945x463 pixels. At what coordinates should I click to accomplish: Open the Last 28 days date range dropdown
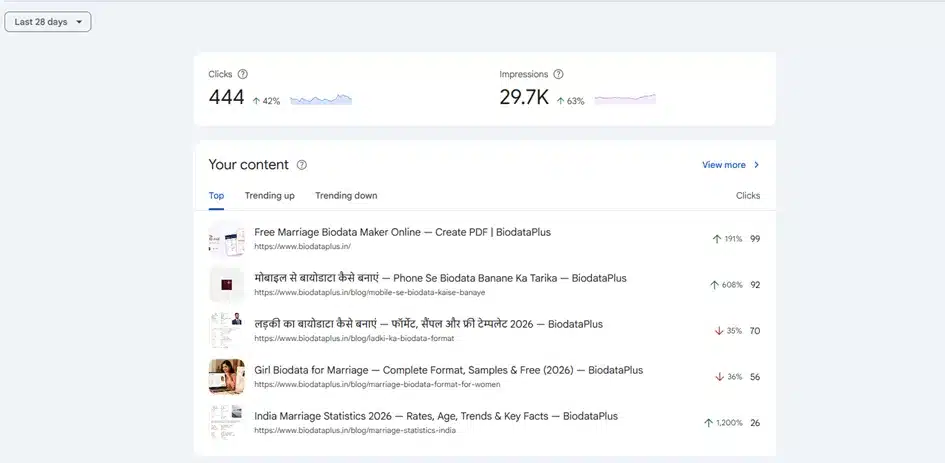pos(48,22)
